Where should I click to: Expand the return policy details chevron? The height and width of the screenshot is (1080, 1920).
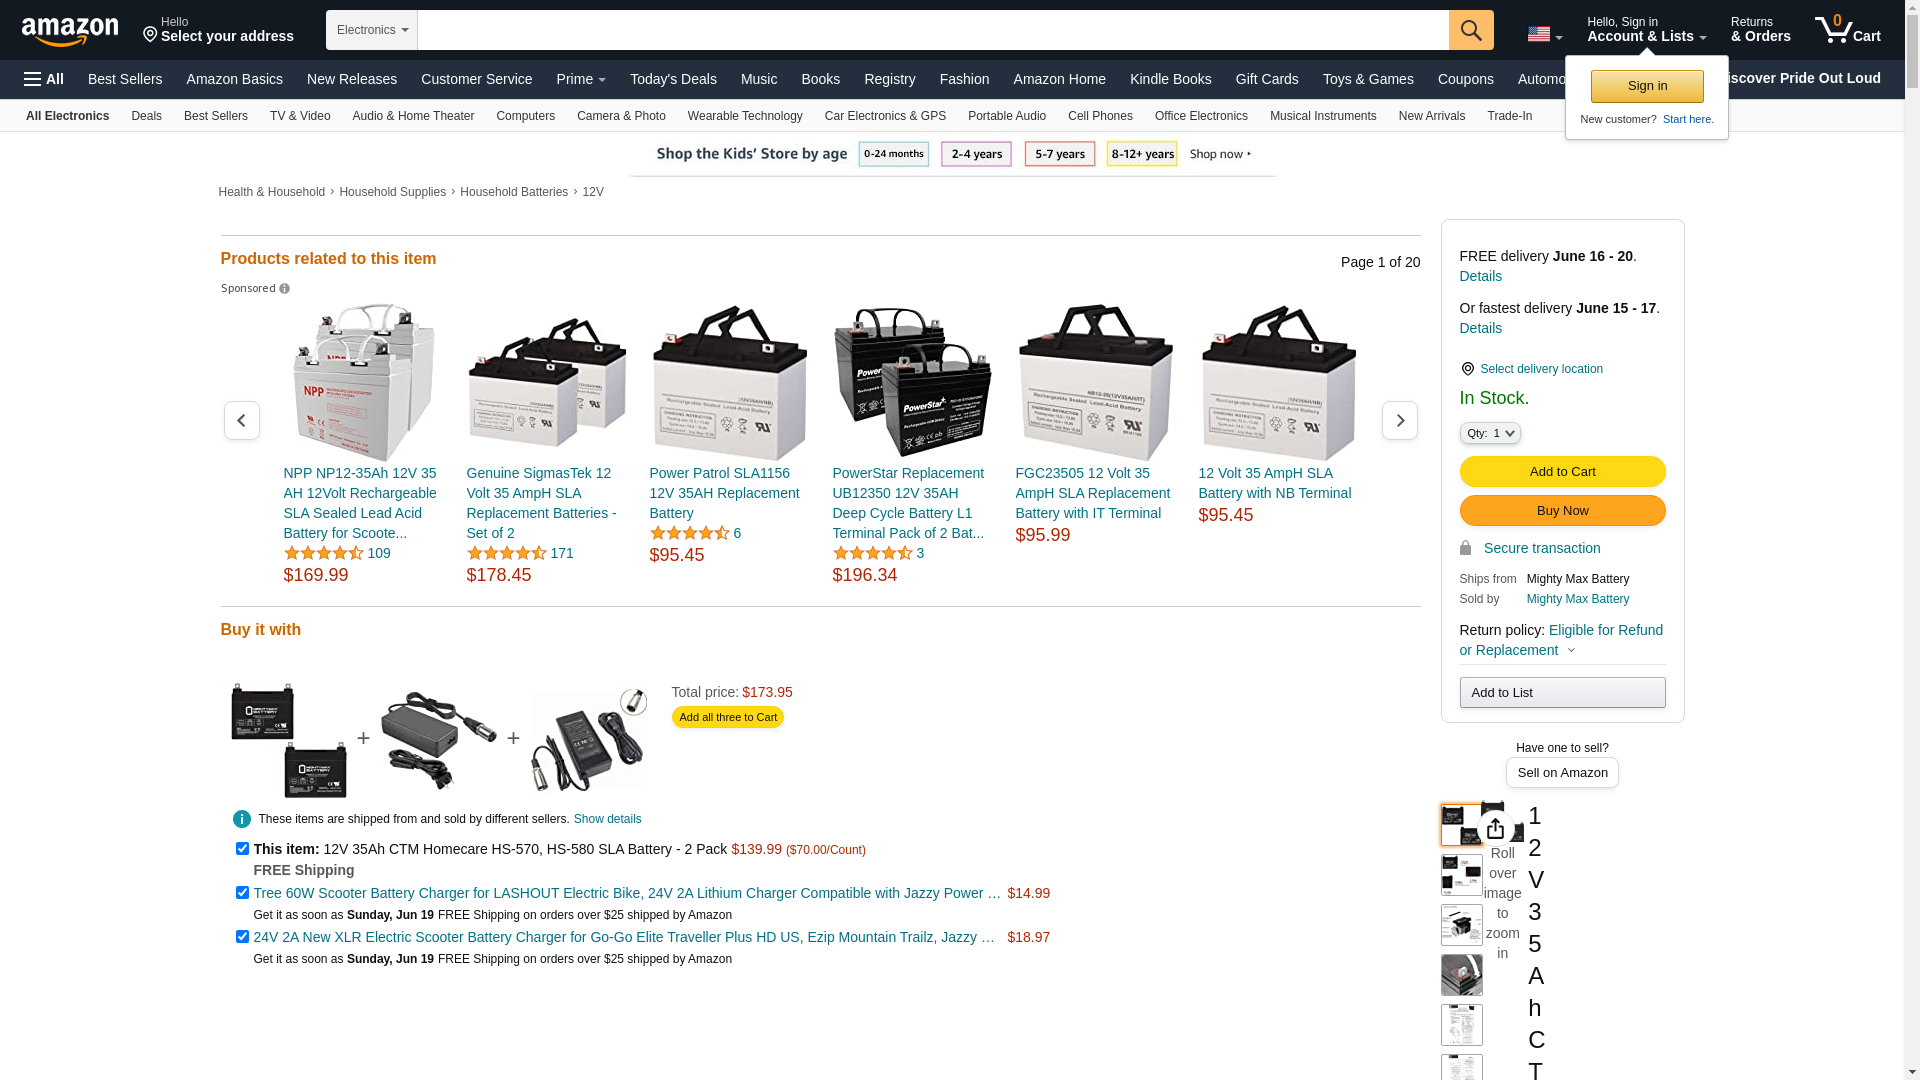pyautogui.click(x=1571, y=651)
